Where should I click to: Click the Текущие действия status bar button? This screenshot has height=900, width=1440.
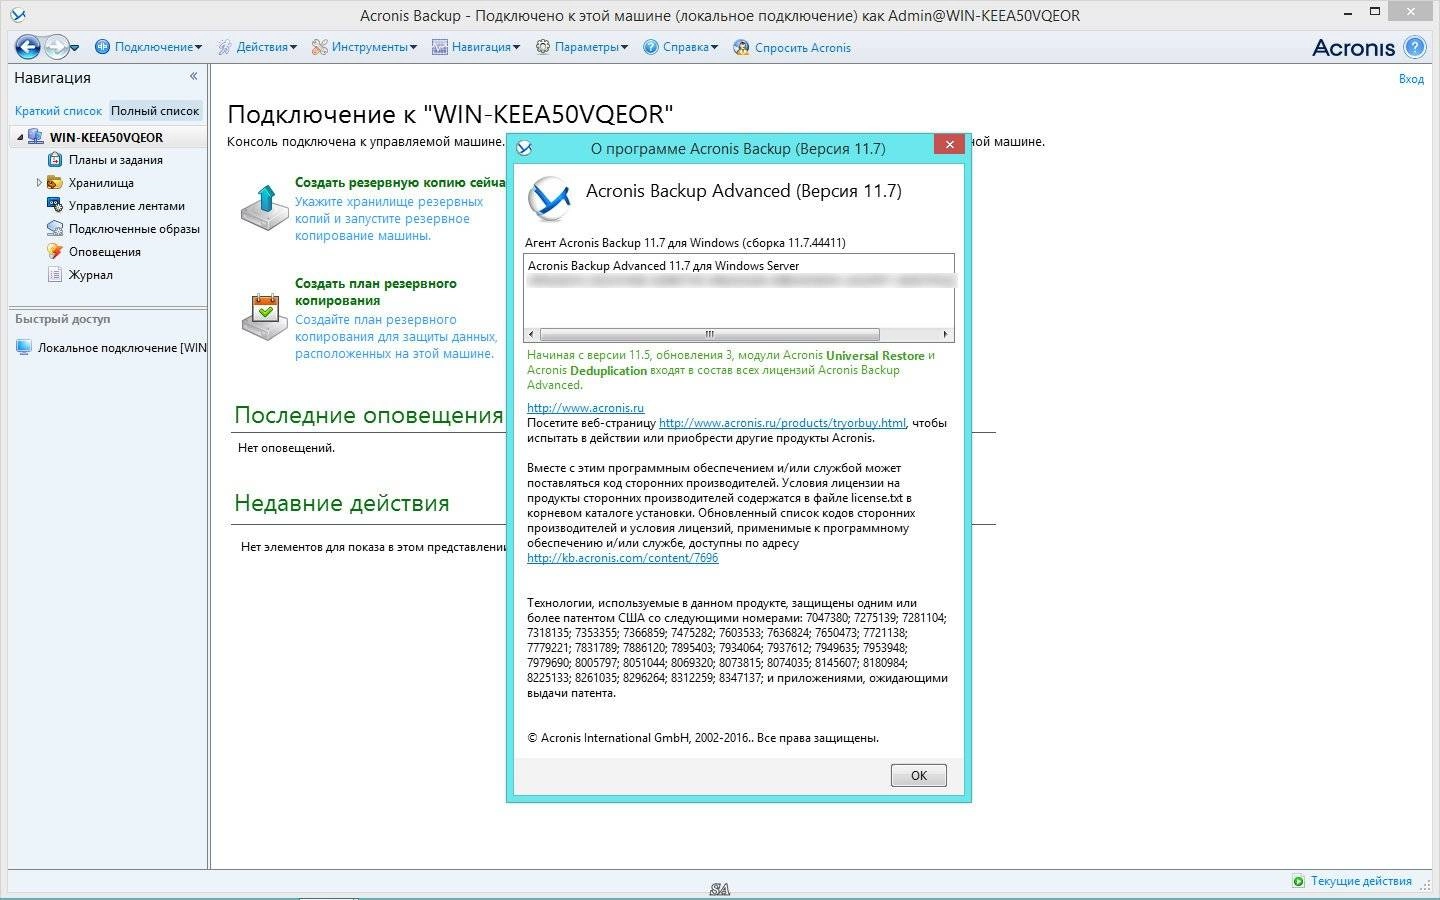(x=1352, y=881)
